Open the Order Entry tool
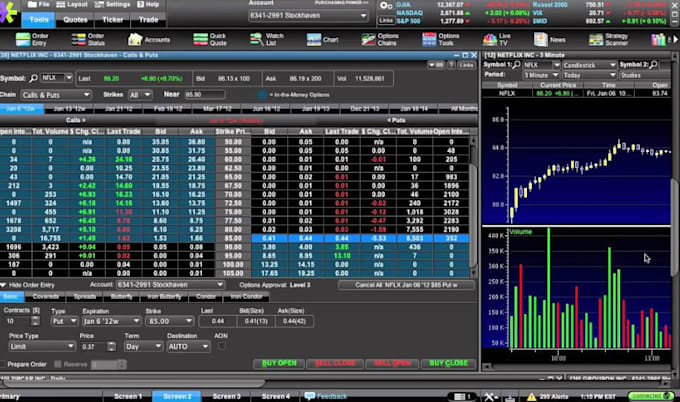Image resolution: width=680 pixels, height=402 pixels. tap(32, 39)
